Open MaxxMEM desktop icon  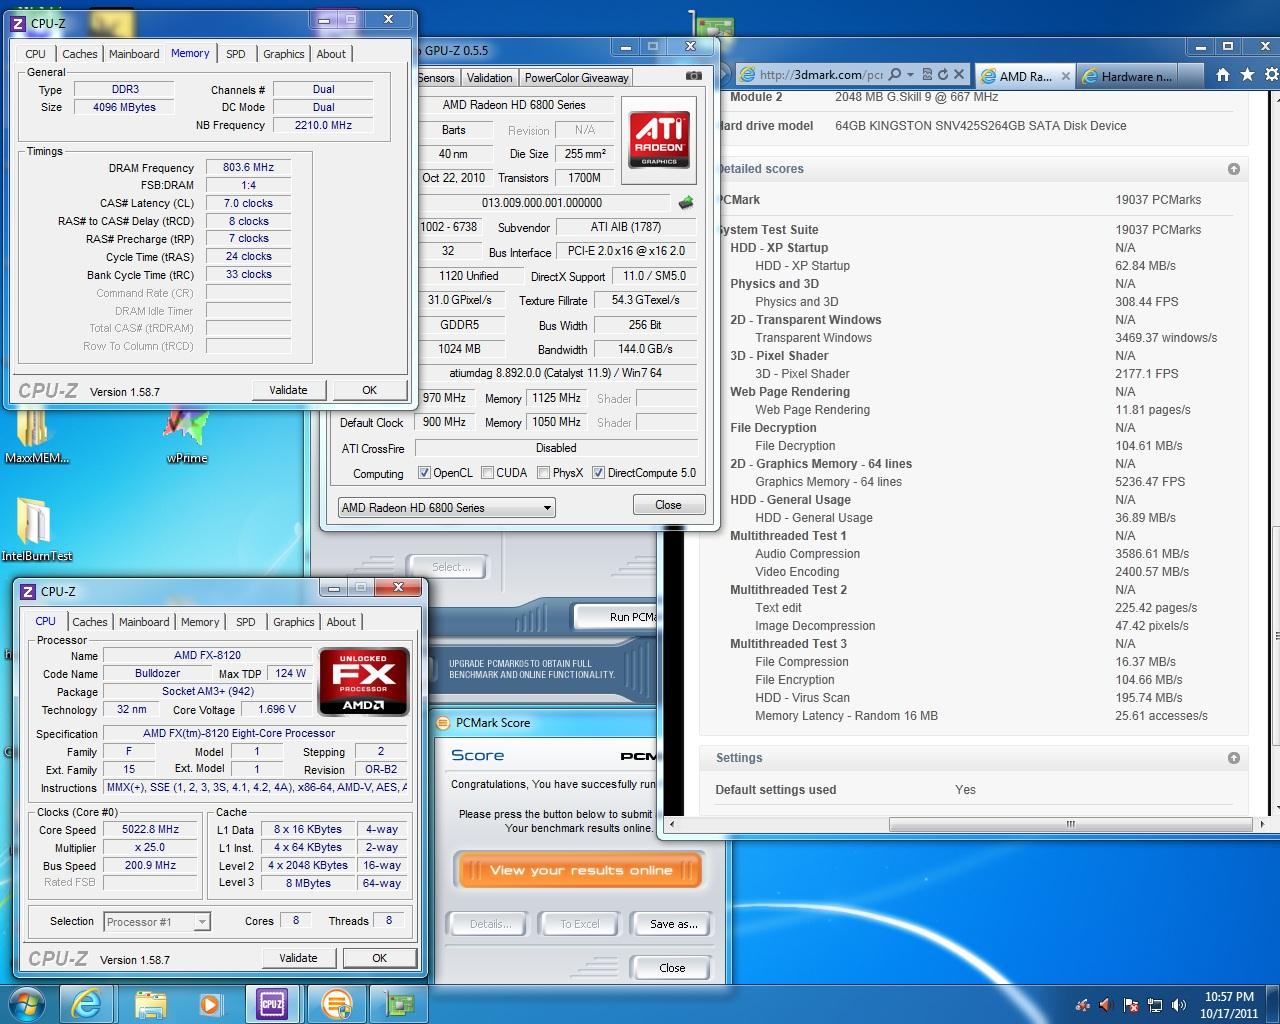[x=36, y=438]
